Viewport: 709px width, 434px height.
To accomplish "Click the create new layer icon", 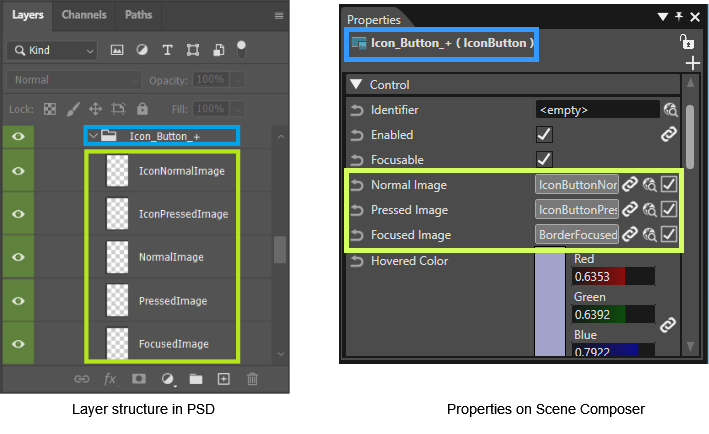I will pyautogui.click(x=224, y=379).
